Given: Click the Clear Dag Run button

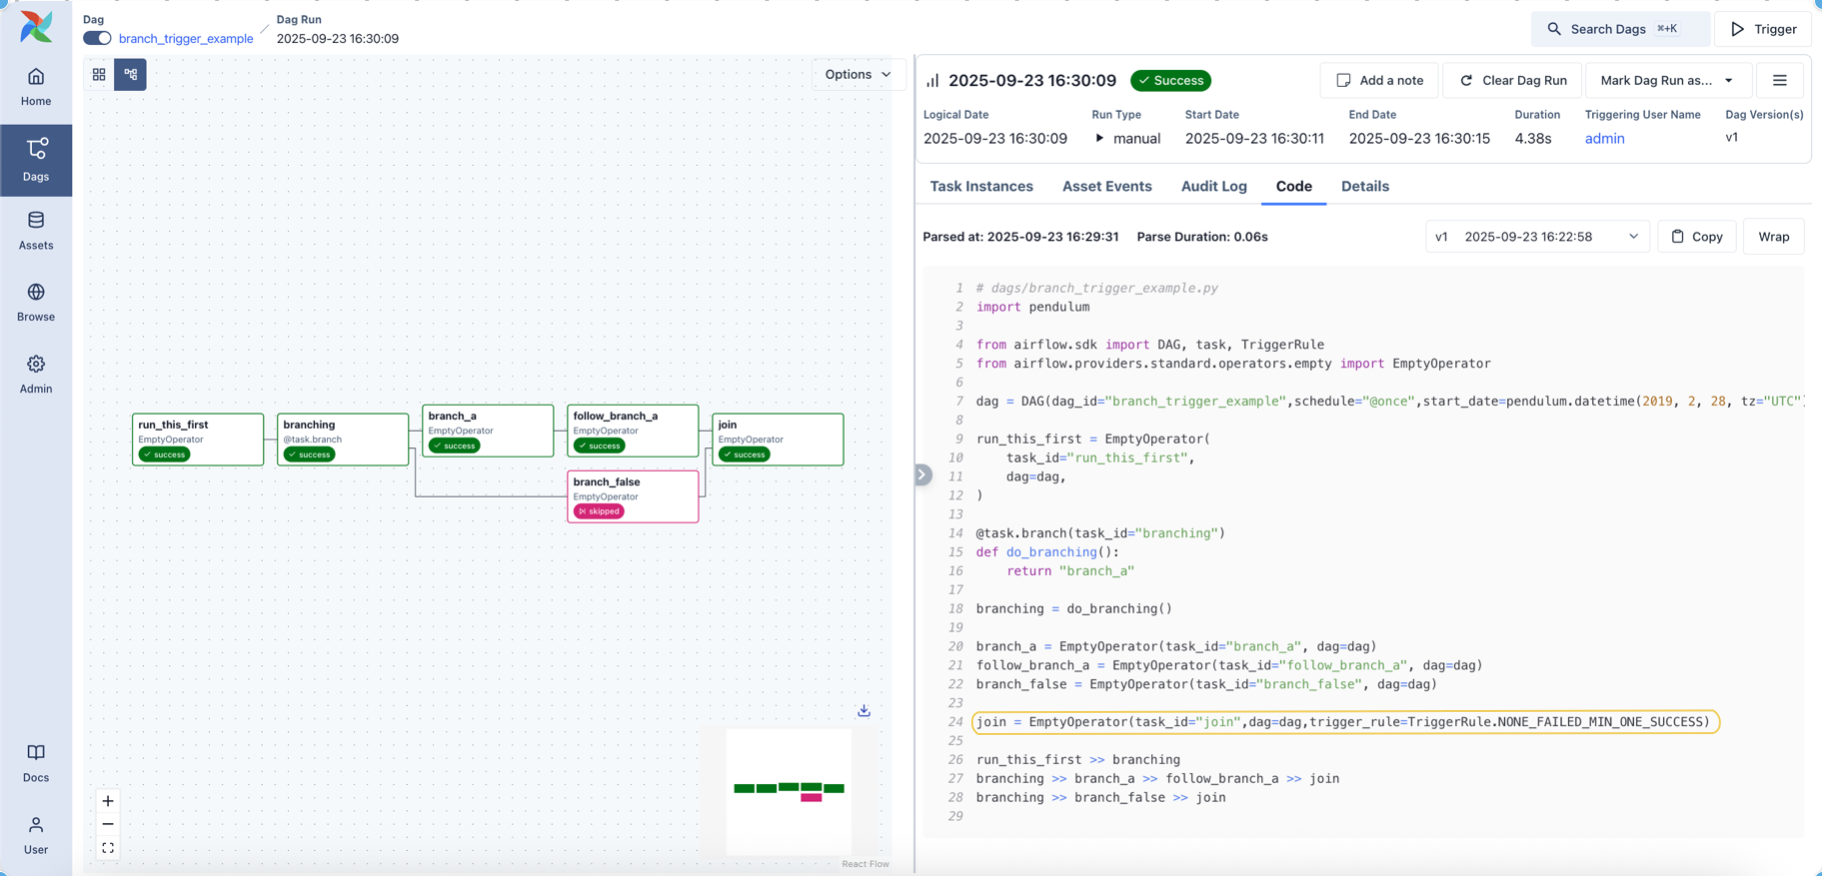Looking at the screenshot, I should coord(1512,80).
